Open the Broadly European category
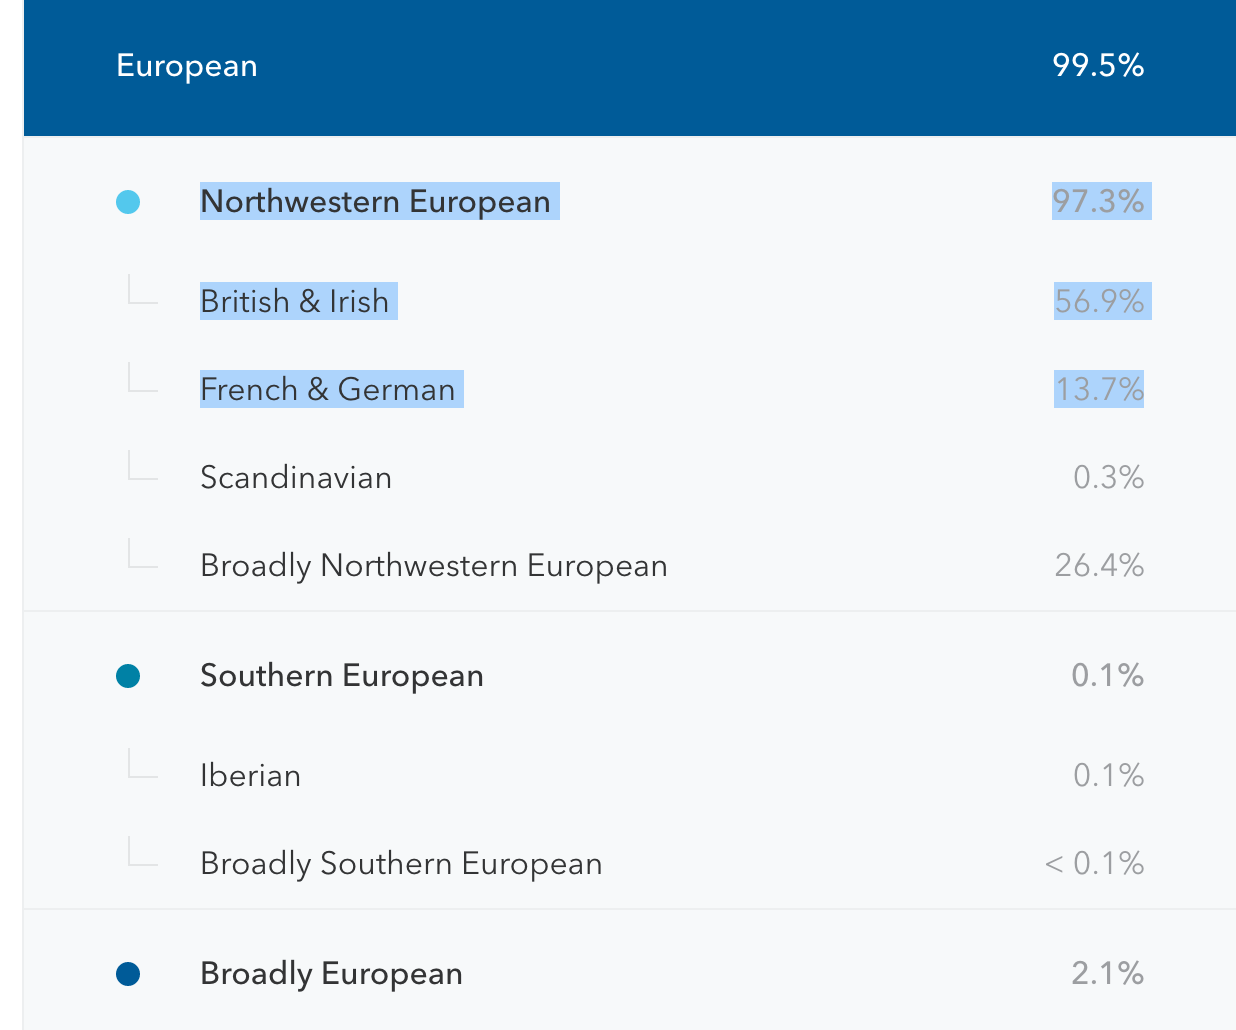 [x=331, y=974]
